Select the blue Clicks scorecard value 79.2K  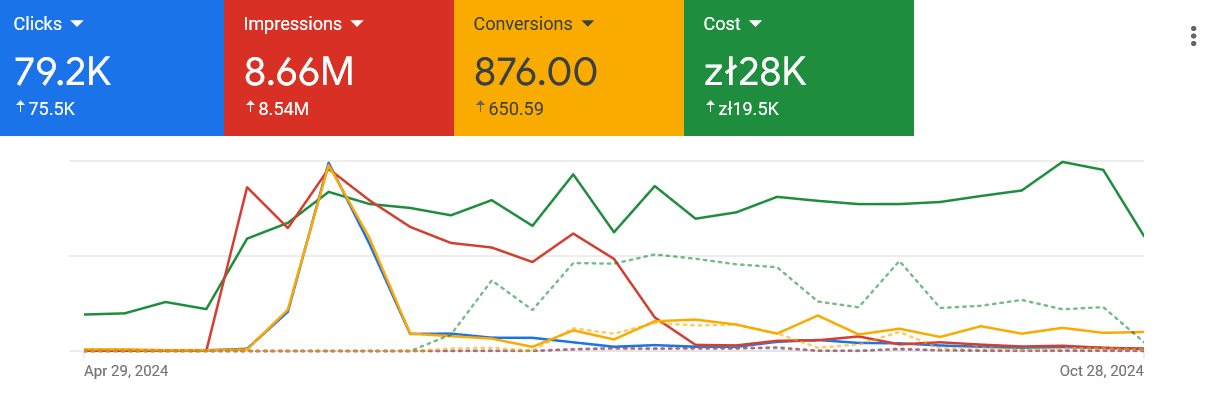62,72
